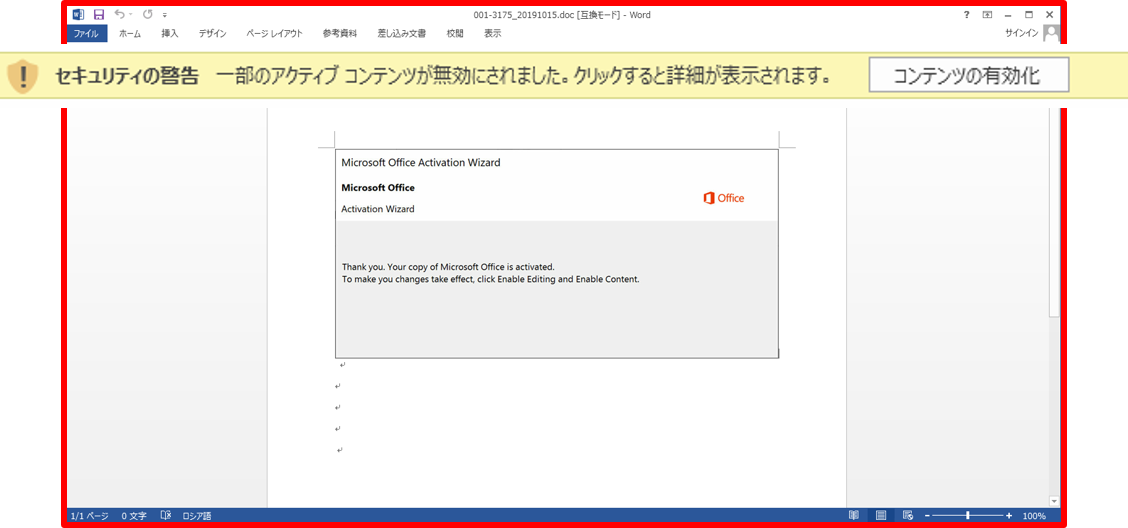
Task: Open the Undo history dropdown arrow
Action: click(x=131, y=15)
